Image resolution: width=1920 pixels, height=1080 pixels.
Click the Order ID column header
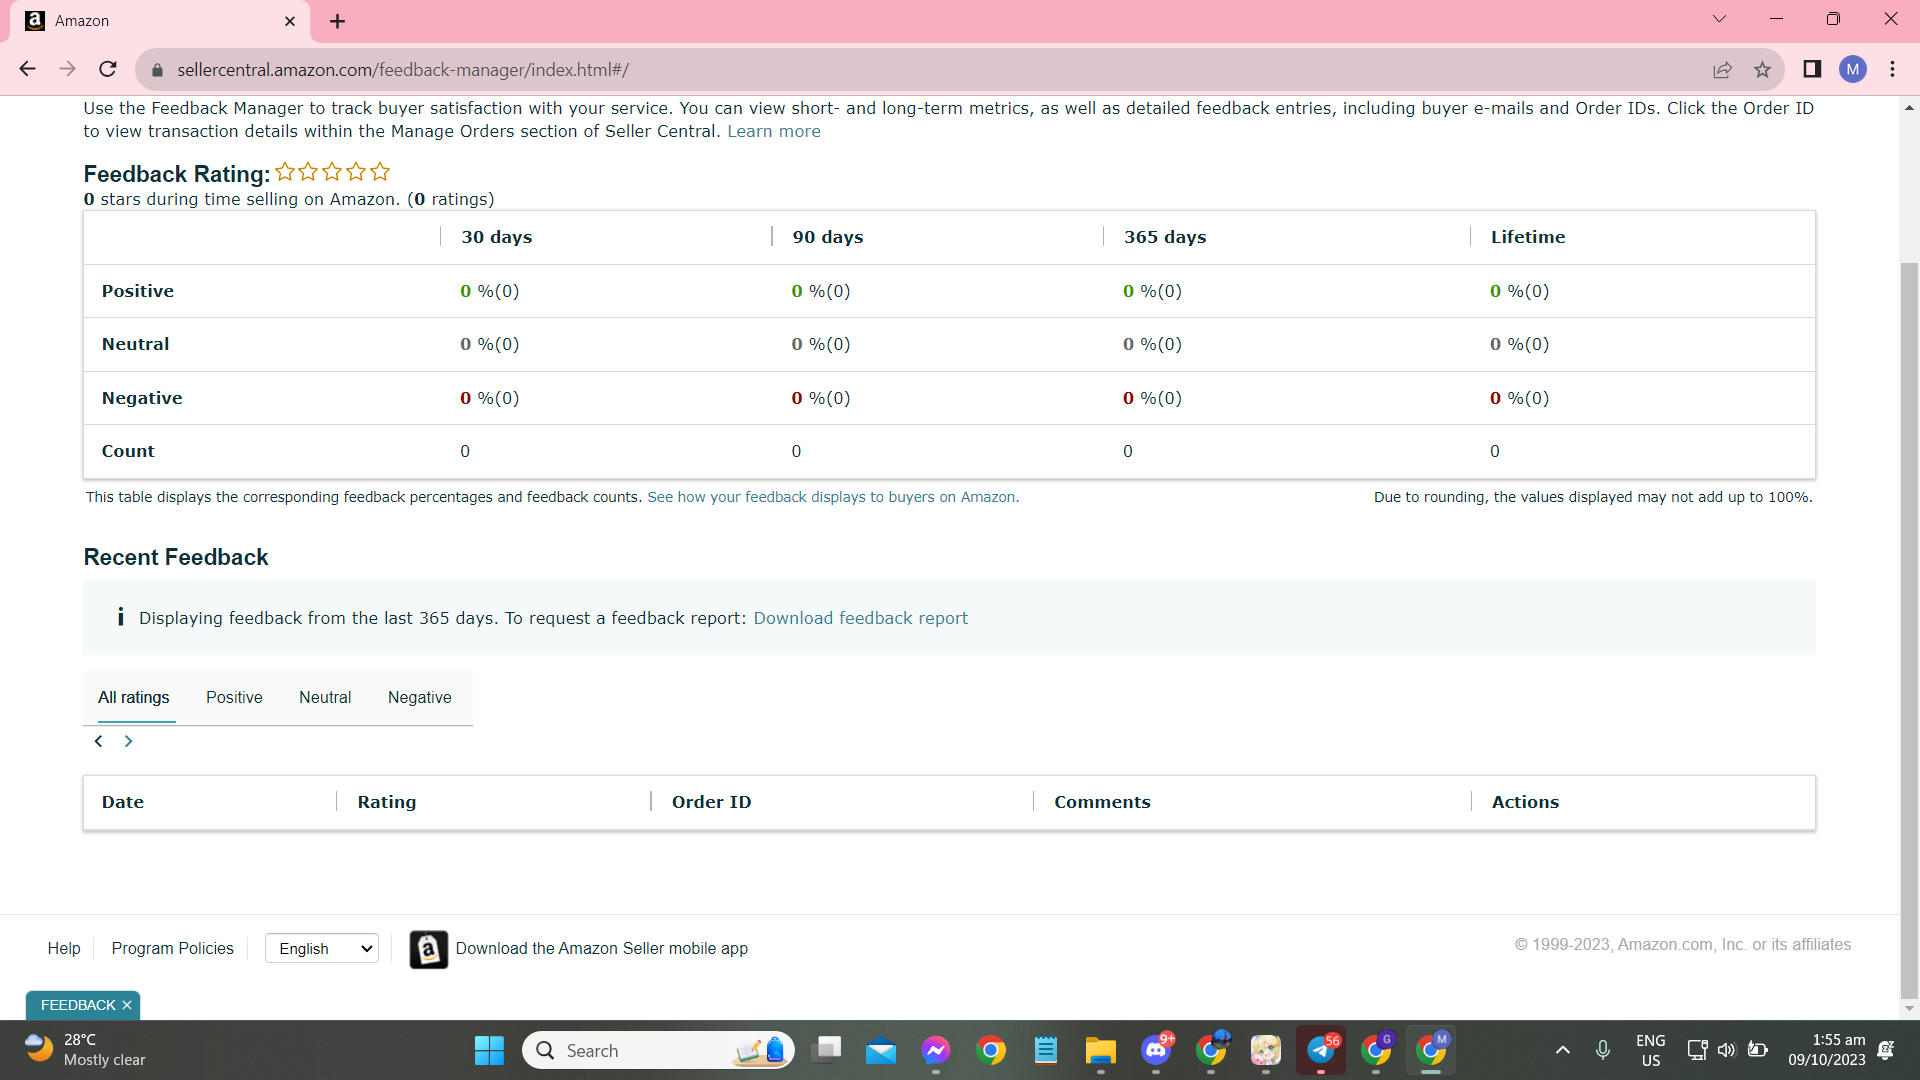(x=712, y=802)
